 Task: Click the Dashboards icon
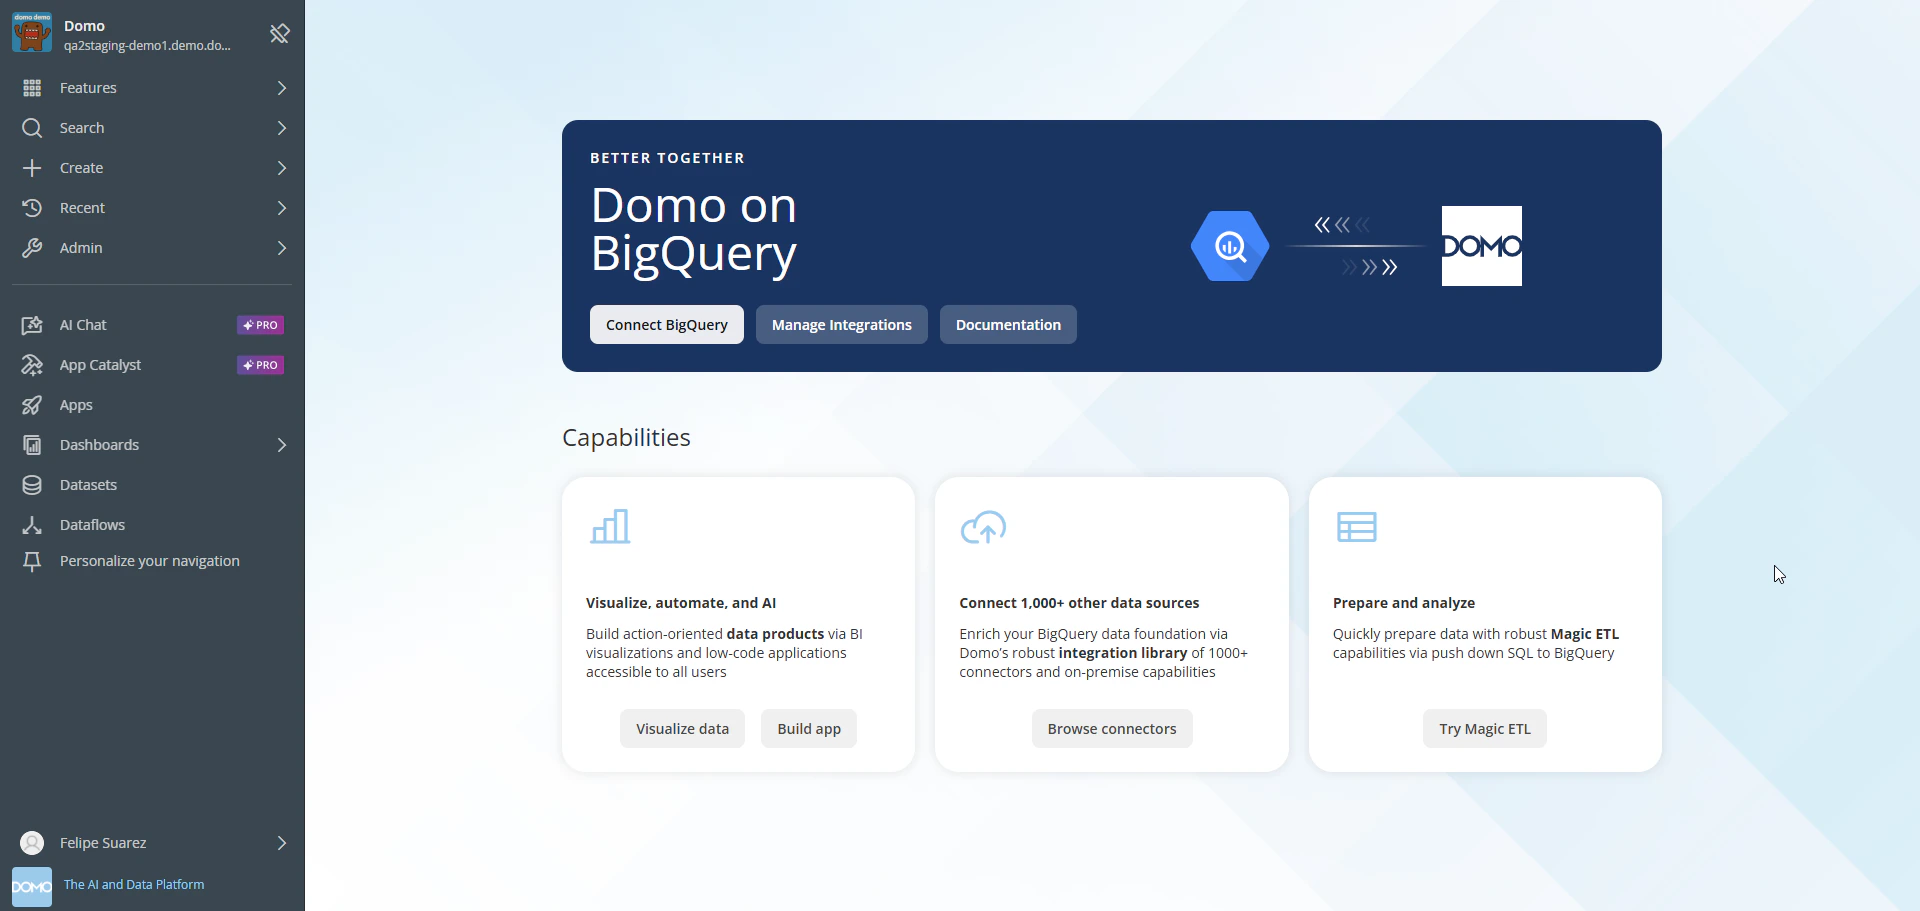click(32, 445)
